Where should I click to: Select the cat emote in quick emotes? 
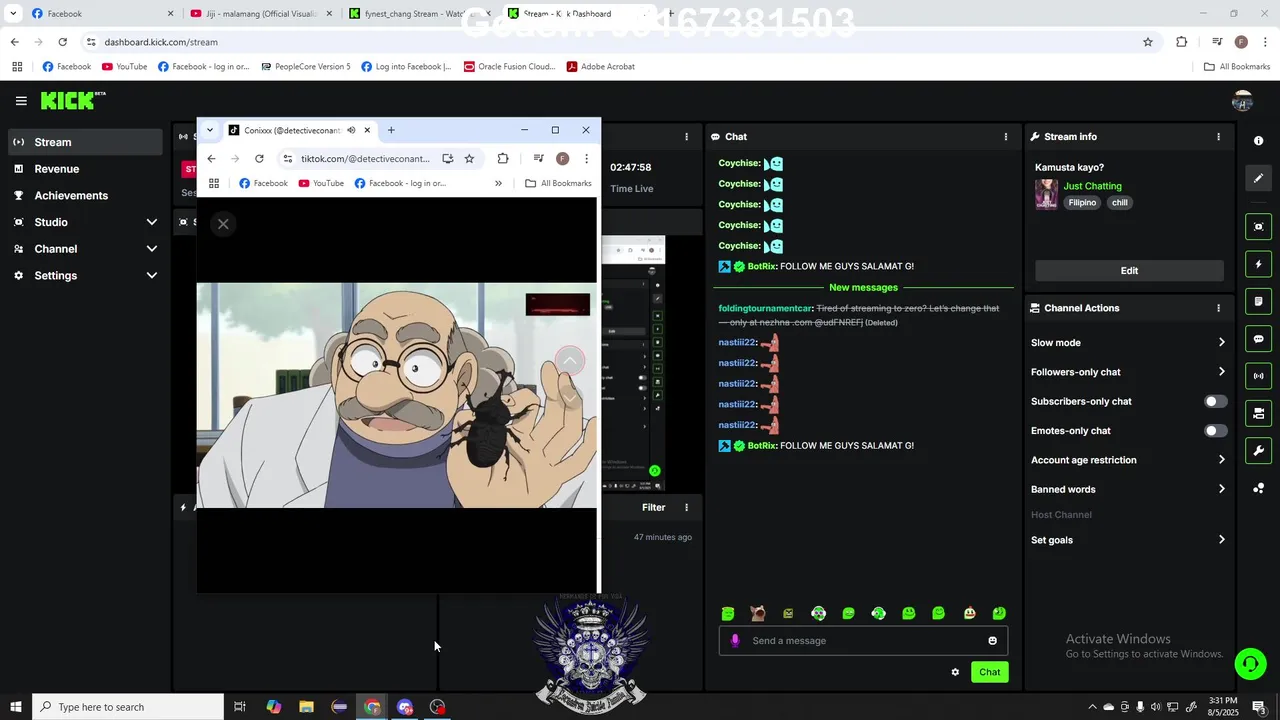pyautogui.click(x=758, y=613)
